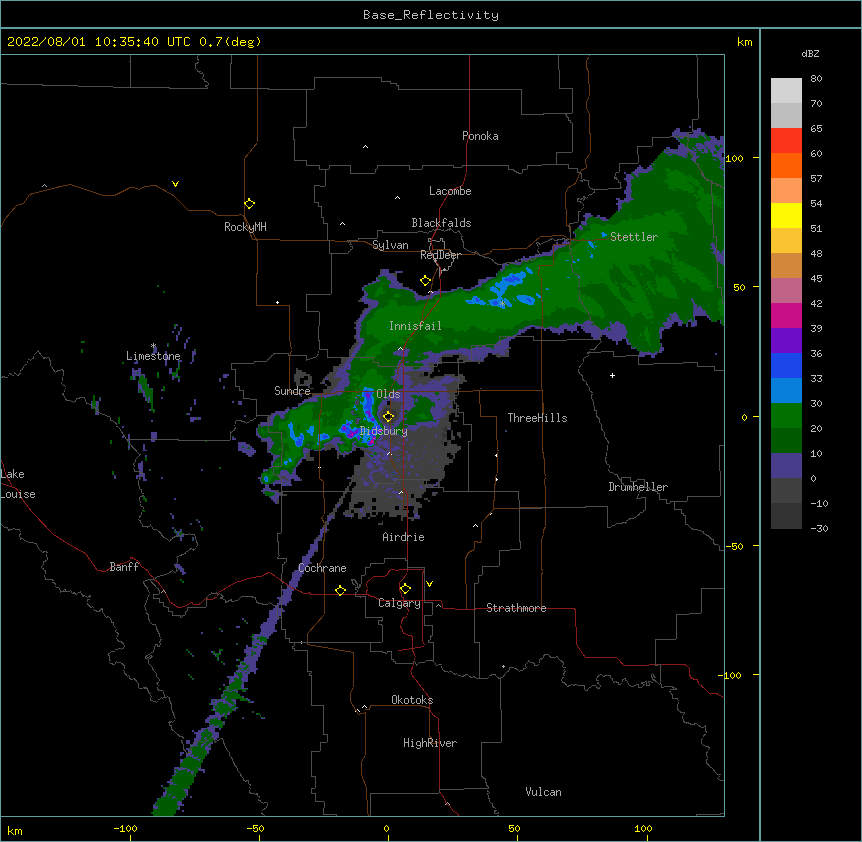Click the pink 45-42 dBZ legend swatch
Image resolution: width=862 pixels, height=842 pixels.
coord(786,291)
